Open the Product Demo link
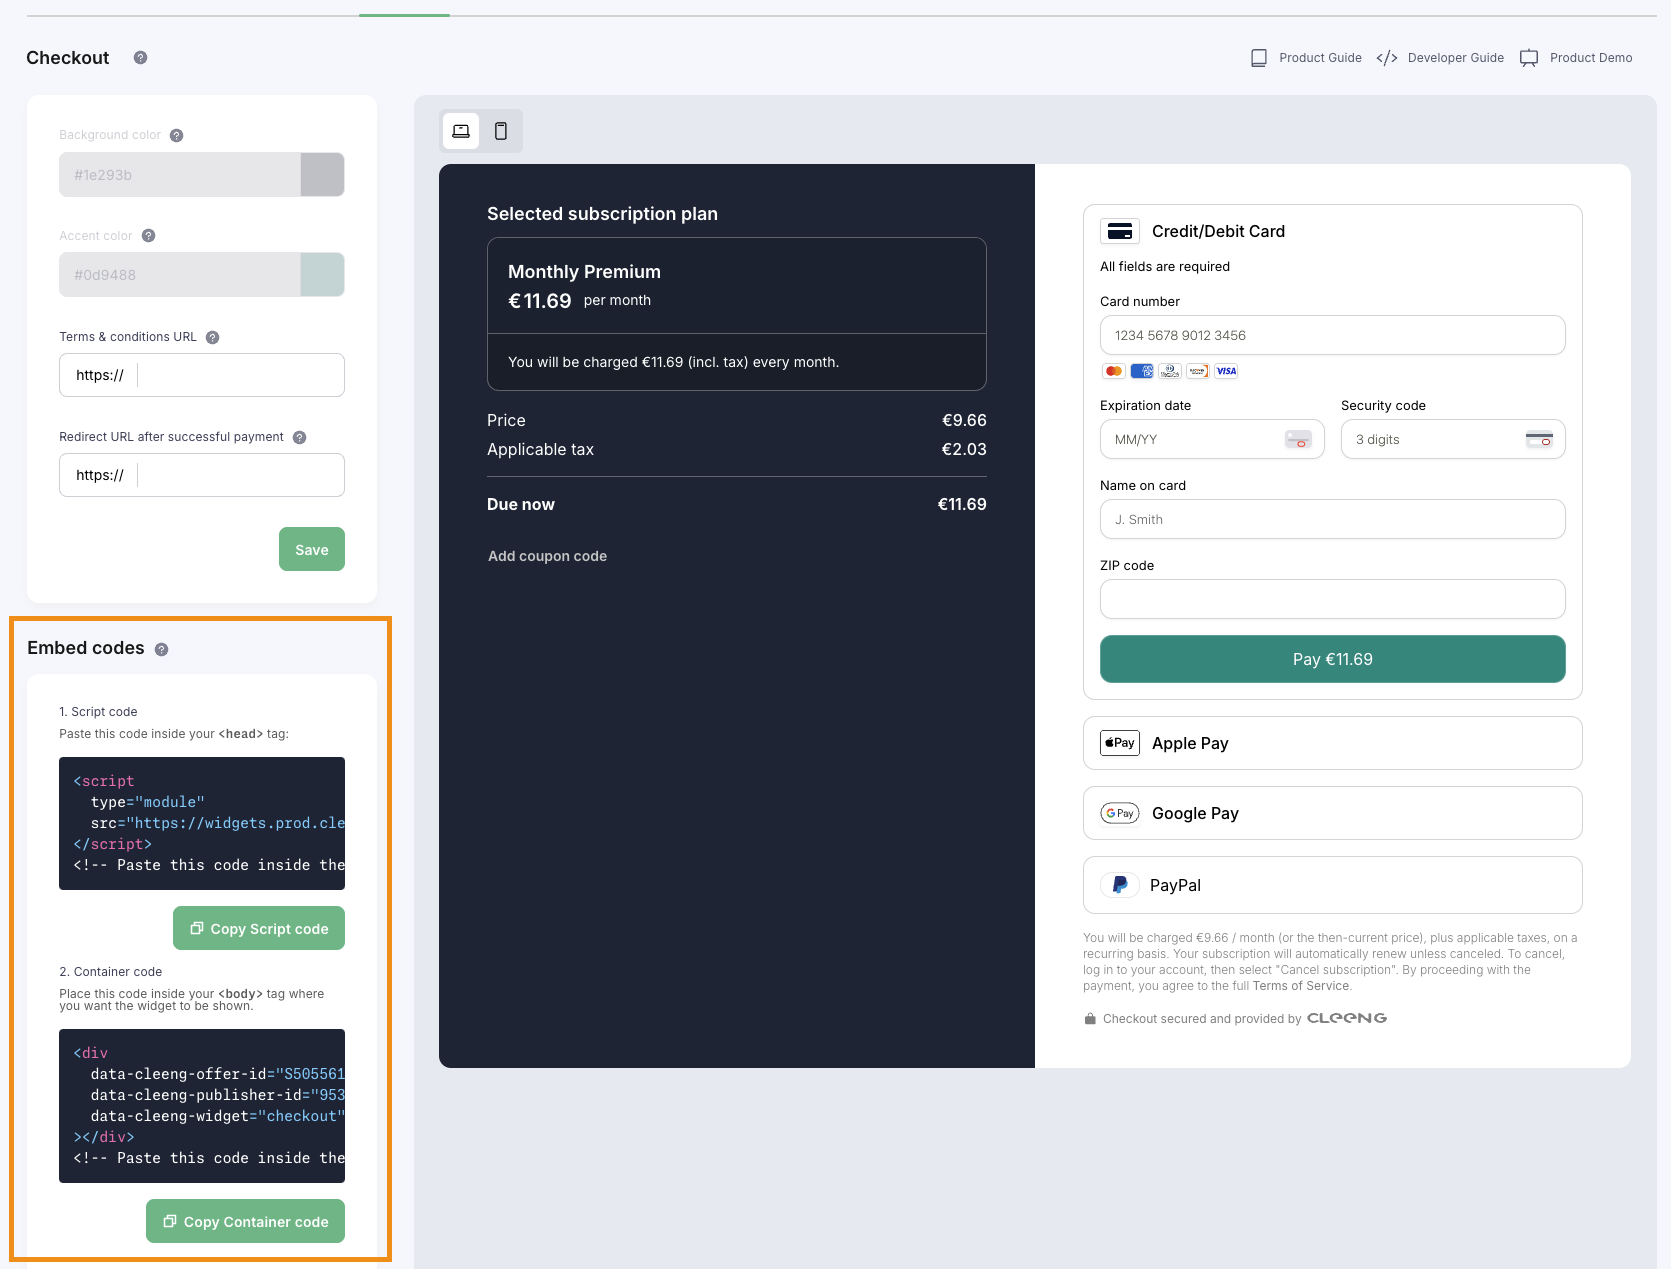Screen dimensions: 1671x1269 click(x=1591, y=58)
